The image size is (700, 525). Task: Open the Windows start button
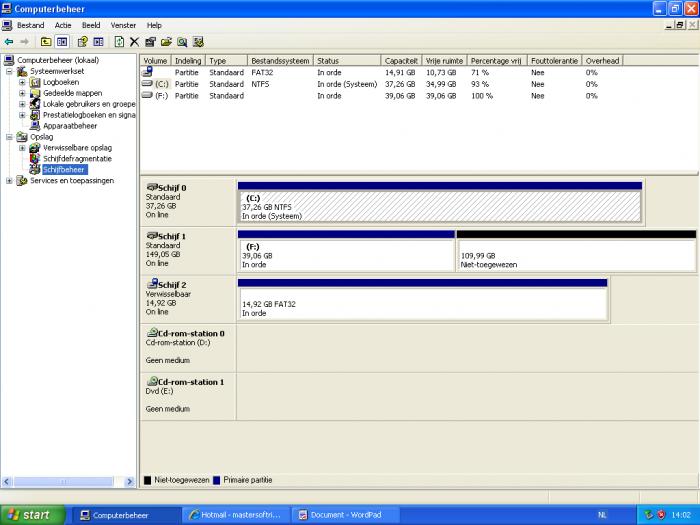tap(32, 515)
